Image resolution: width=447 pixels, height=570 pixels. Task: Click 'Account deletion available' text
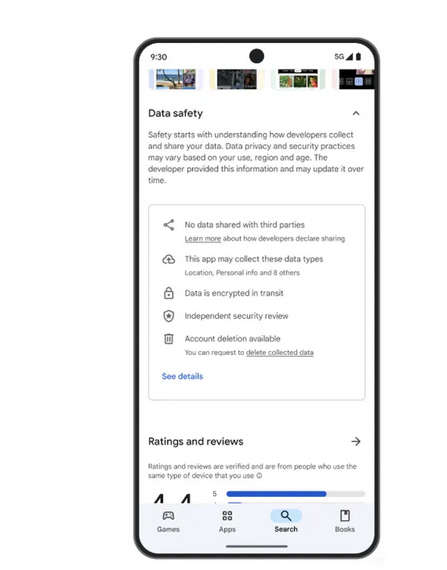pos(233,339)
